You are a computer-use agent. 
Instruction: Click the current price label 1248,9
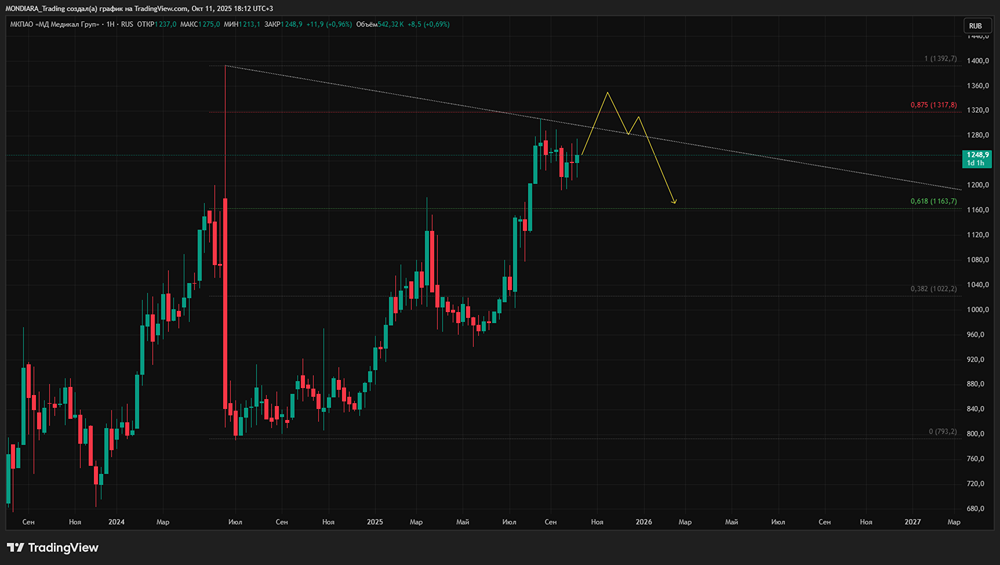[x=977, y=158]
